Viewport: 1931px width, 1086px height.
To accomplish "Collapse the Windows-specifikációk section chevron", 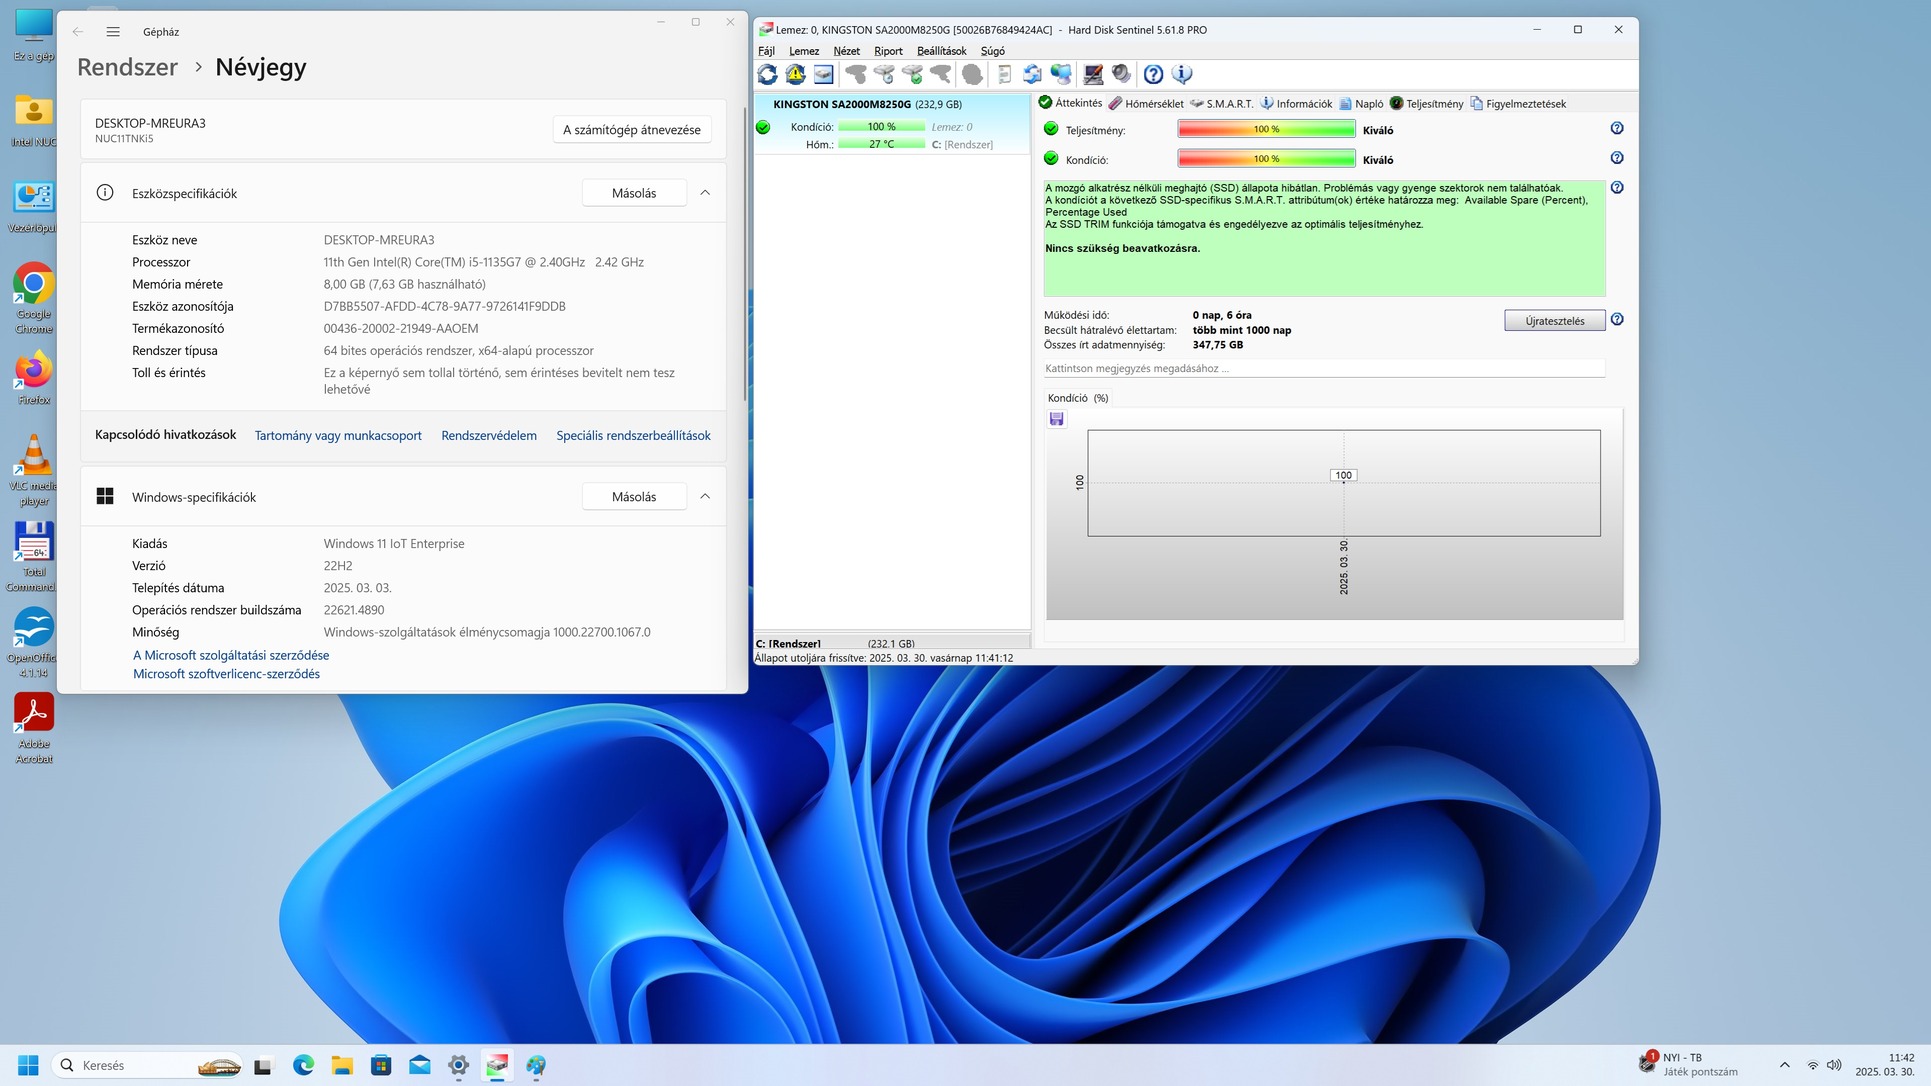I will [705, 497].
